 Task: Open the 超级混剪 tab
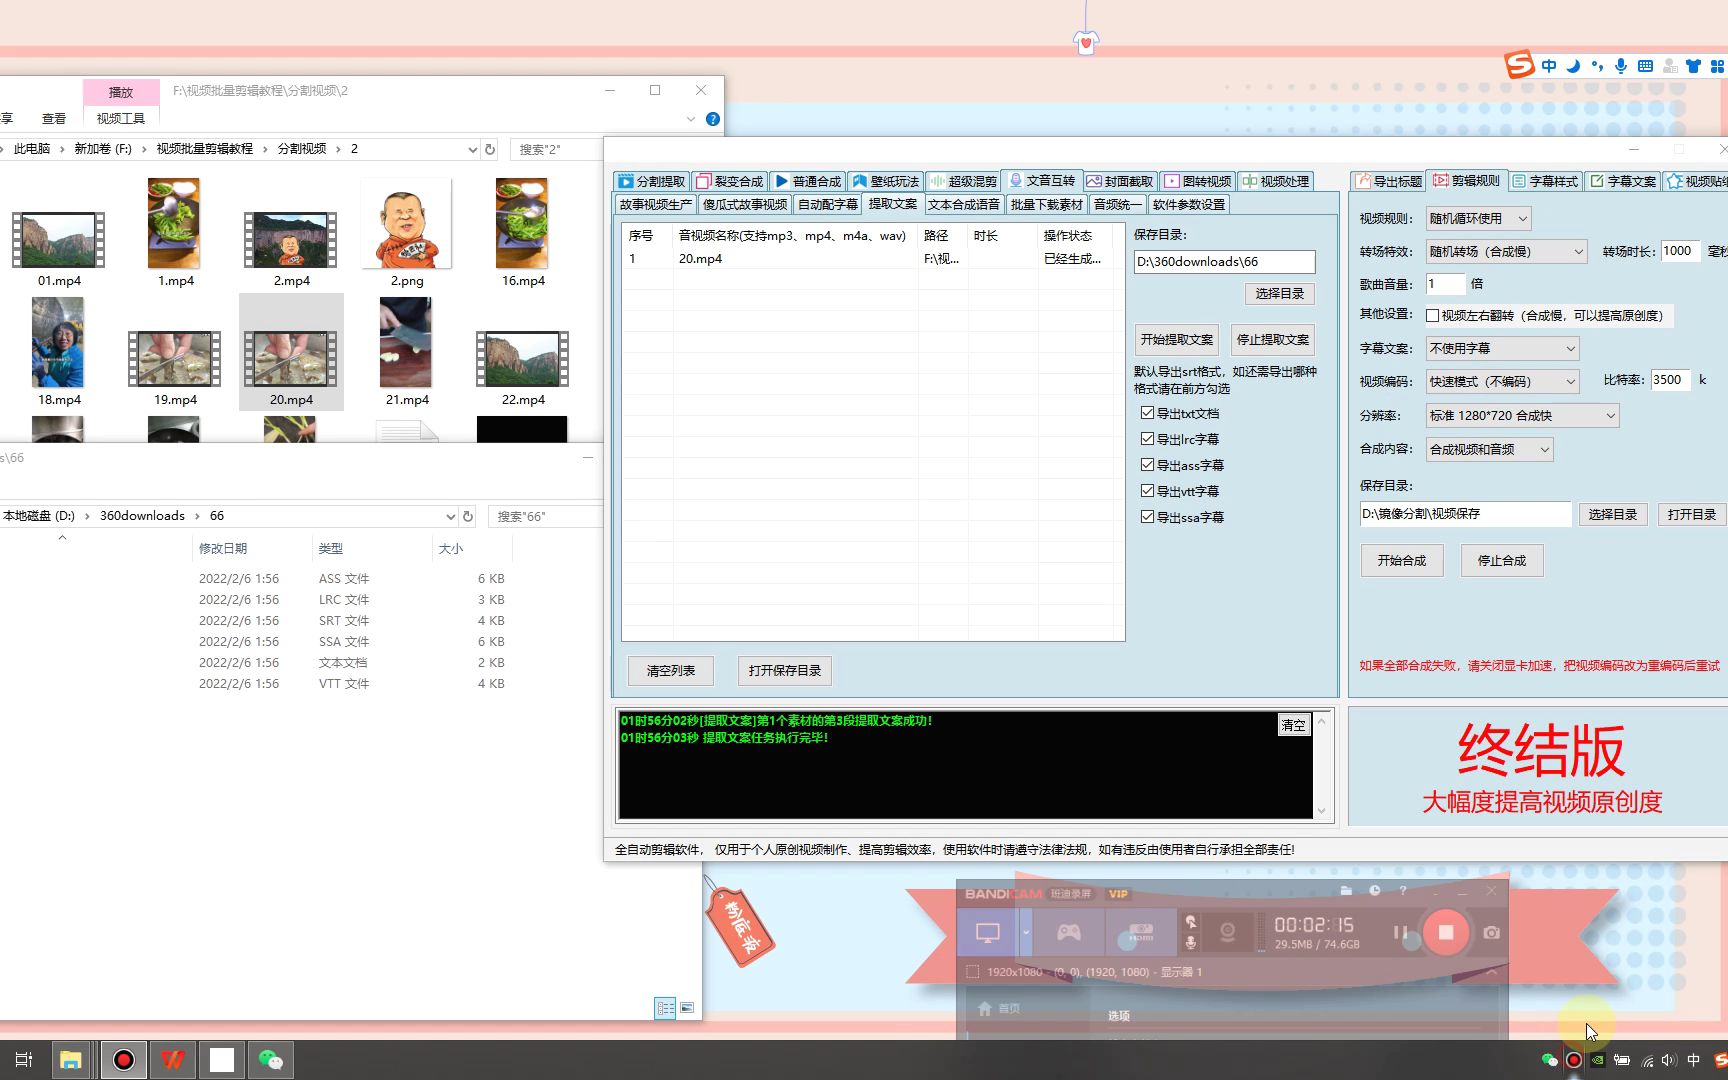963,181
